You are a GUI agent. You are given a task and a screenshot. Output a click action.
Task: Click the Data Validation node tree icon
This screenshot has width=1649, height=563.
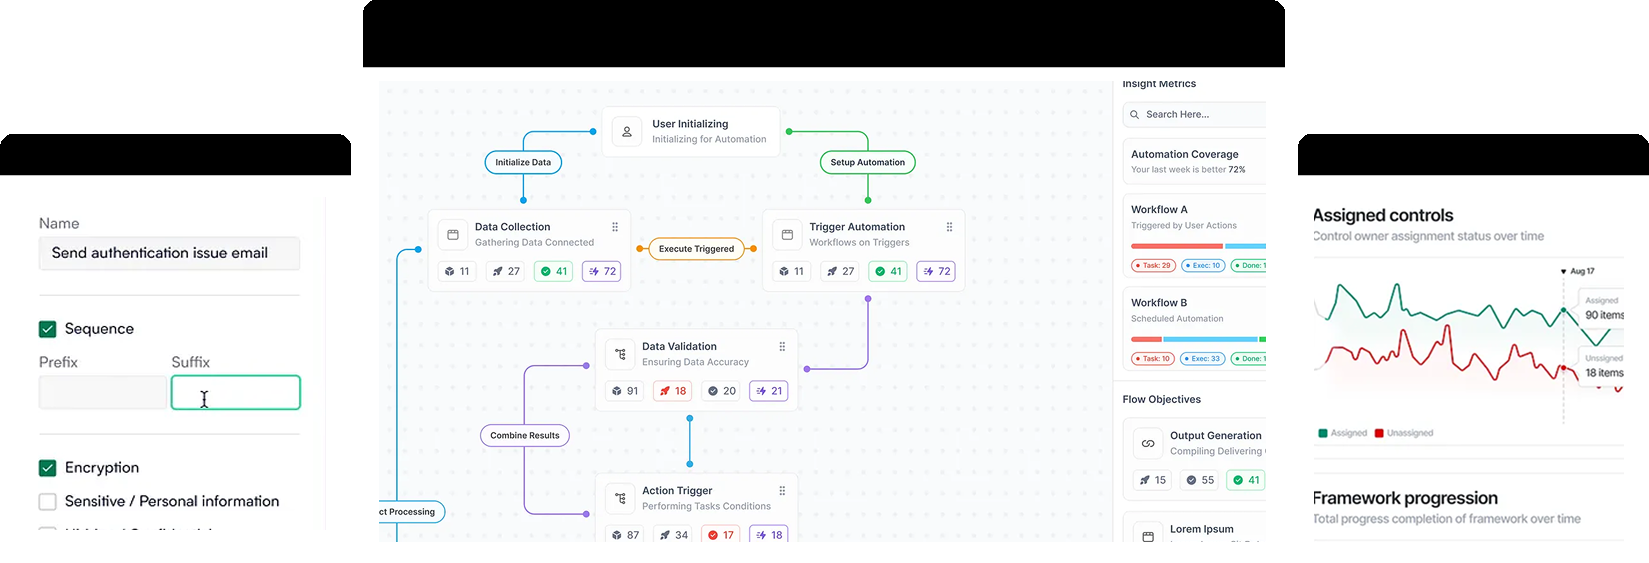(x=621, y=354)
